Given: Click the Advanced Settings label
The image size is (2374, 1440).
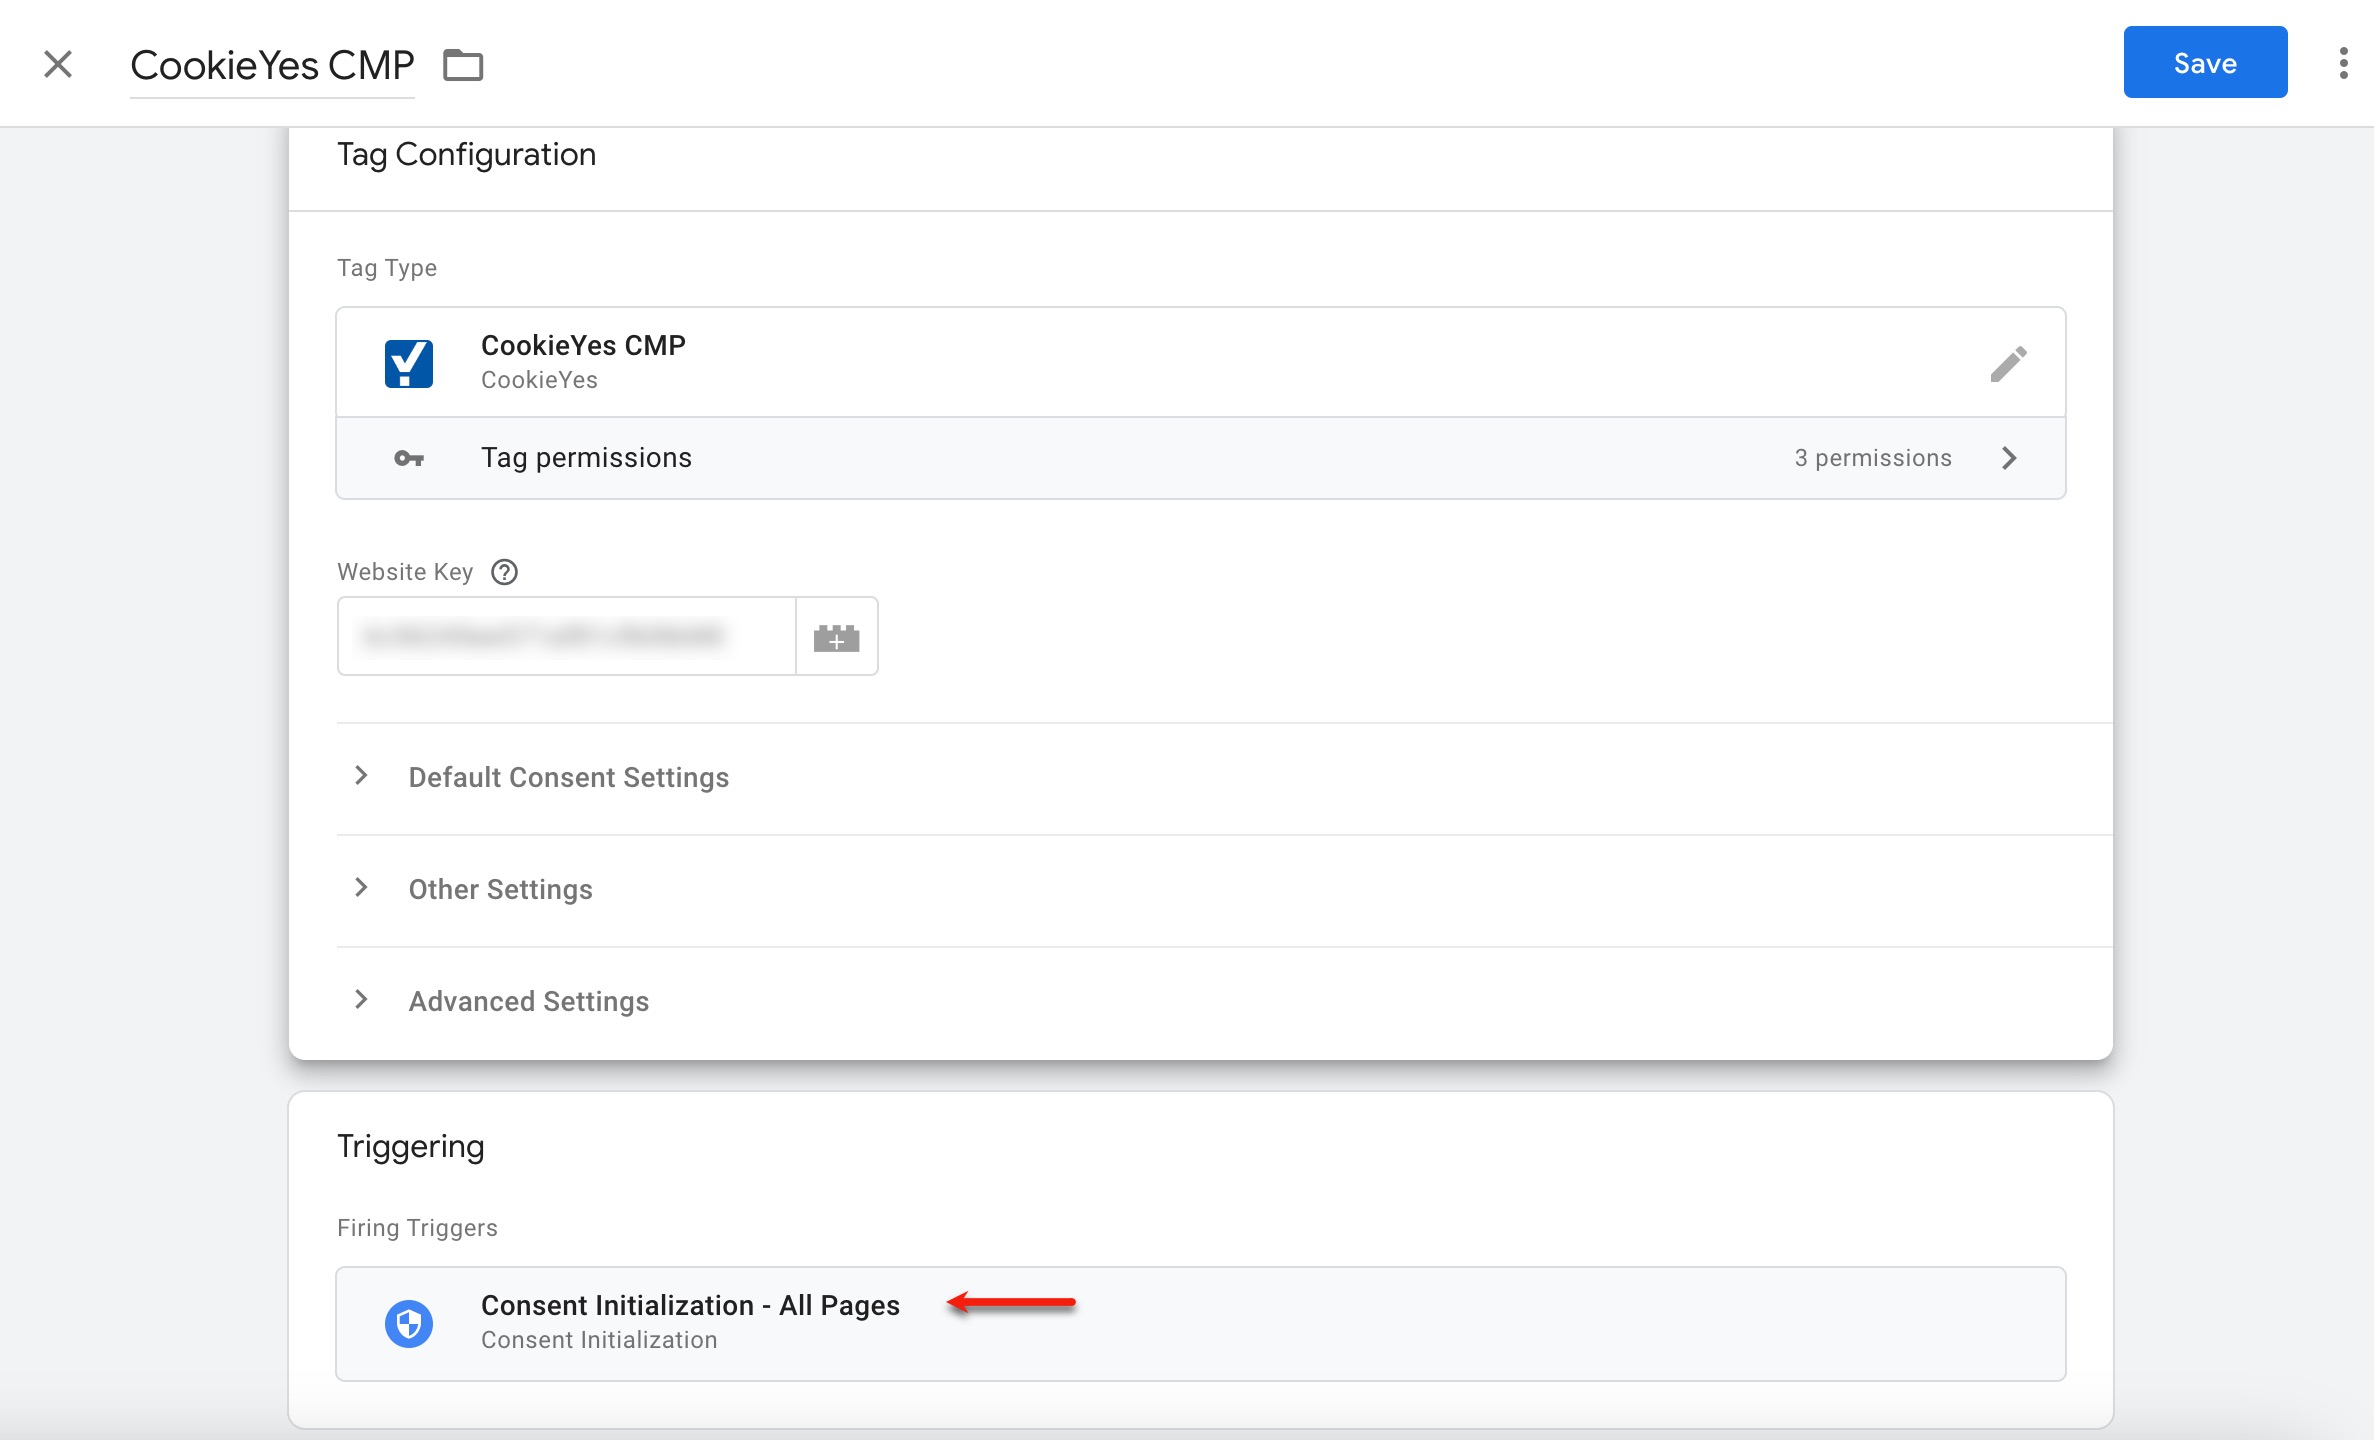Looking at the screenshot, I should [x=529, y=1001].
